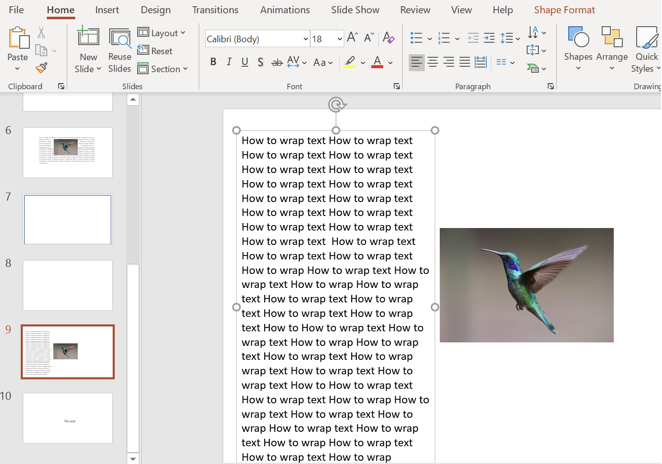662x464 pixels.
Task: Open columns dropdown
Action: pyautogui.click(x=506, y=62)
